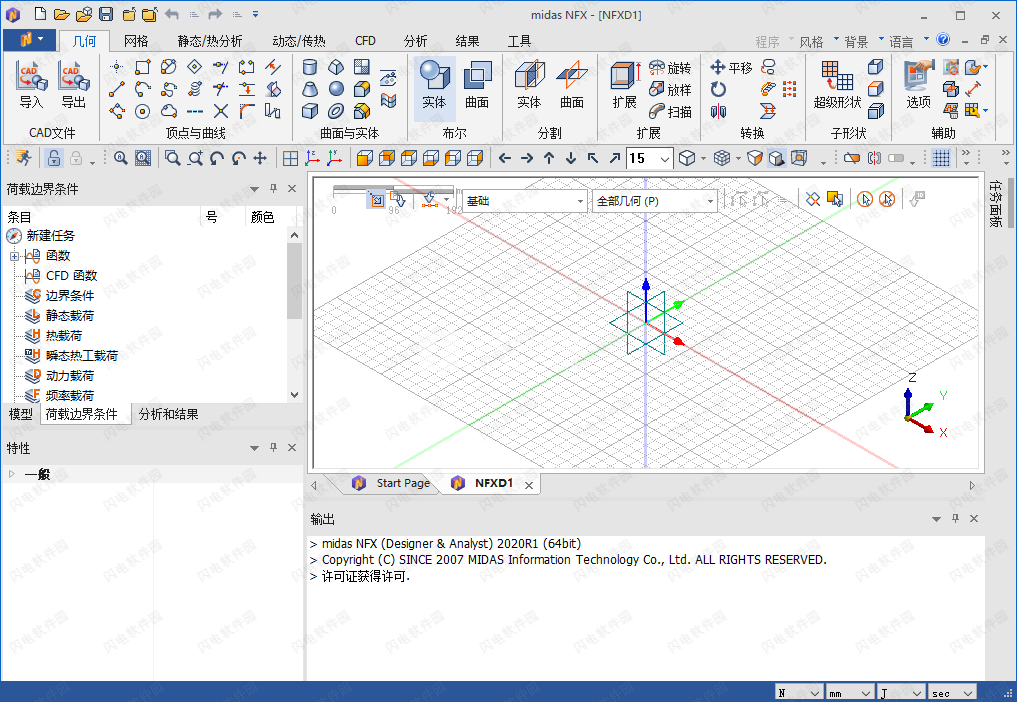Open the CFD ribbon tab
Viewport: 1017px width, 702px height.
pyautogui.click(x=365, y=42)
